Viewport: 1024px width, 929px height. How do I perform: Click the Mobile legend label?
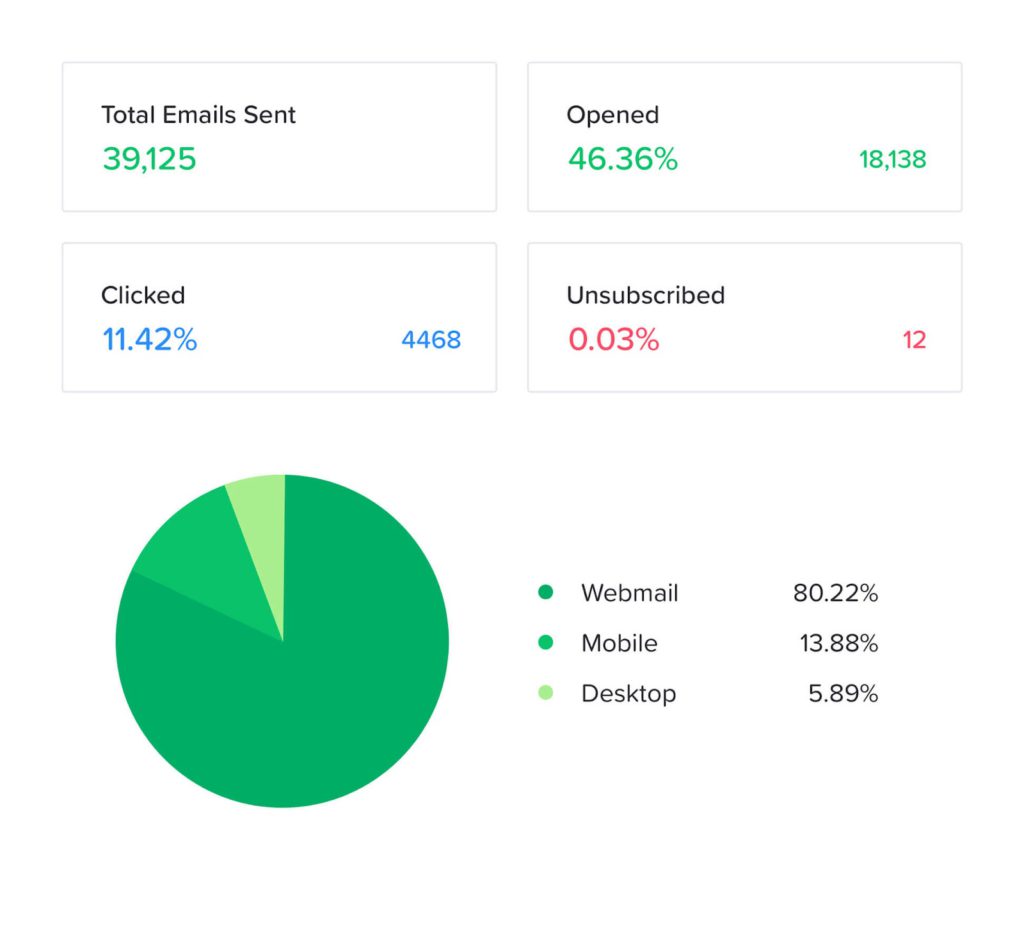(619, 643)
